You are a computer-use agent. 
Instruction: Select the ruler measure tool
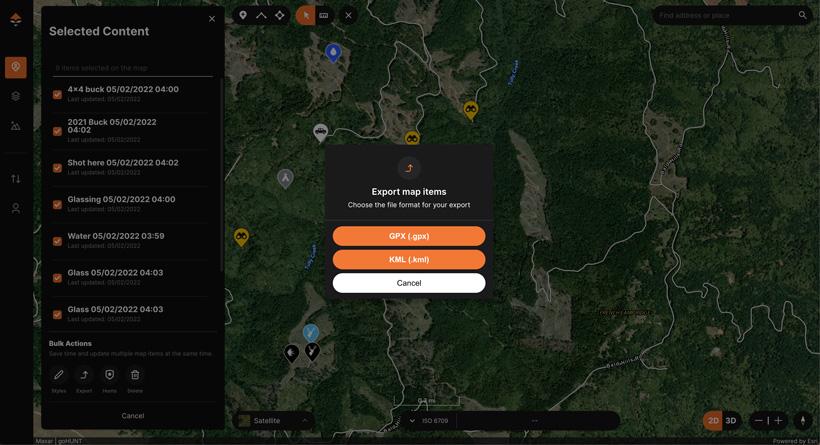[x=324, y=15]
